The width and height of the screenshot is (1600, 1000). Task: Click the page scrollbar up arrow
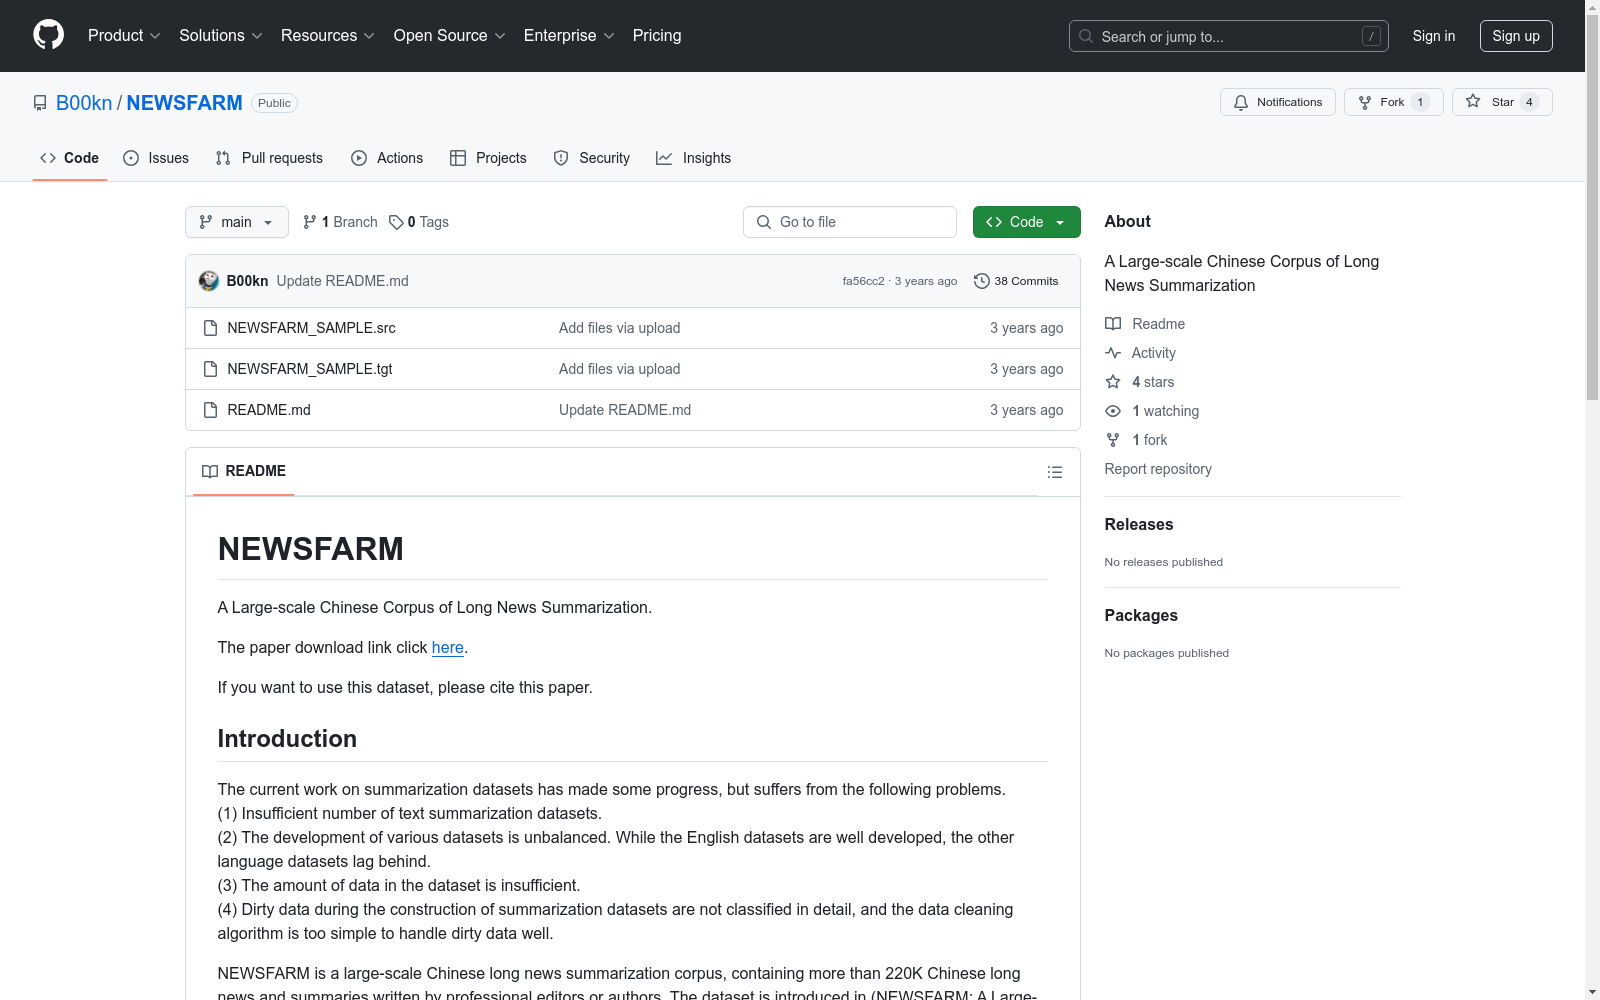point(1592,7)
